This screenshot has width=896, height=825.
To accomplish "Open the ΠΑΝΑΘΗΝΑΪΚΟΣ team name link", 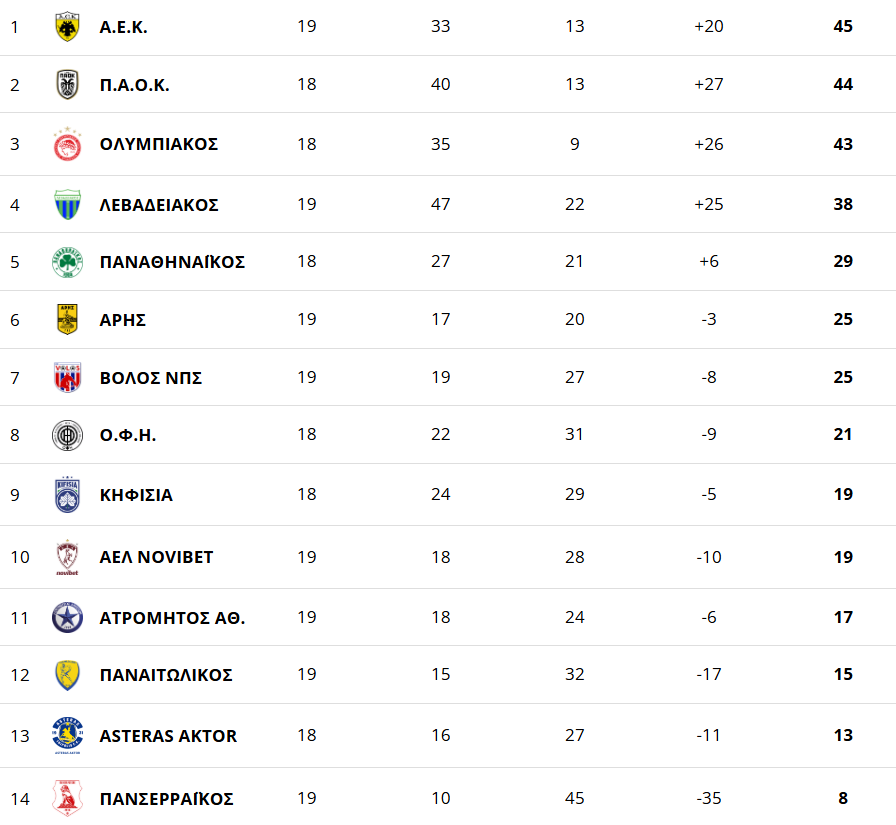I will [x=172, y=262].
